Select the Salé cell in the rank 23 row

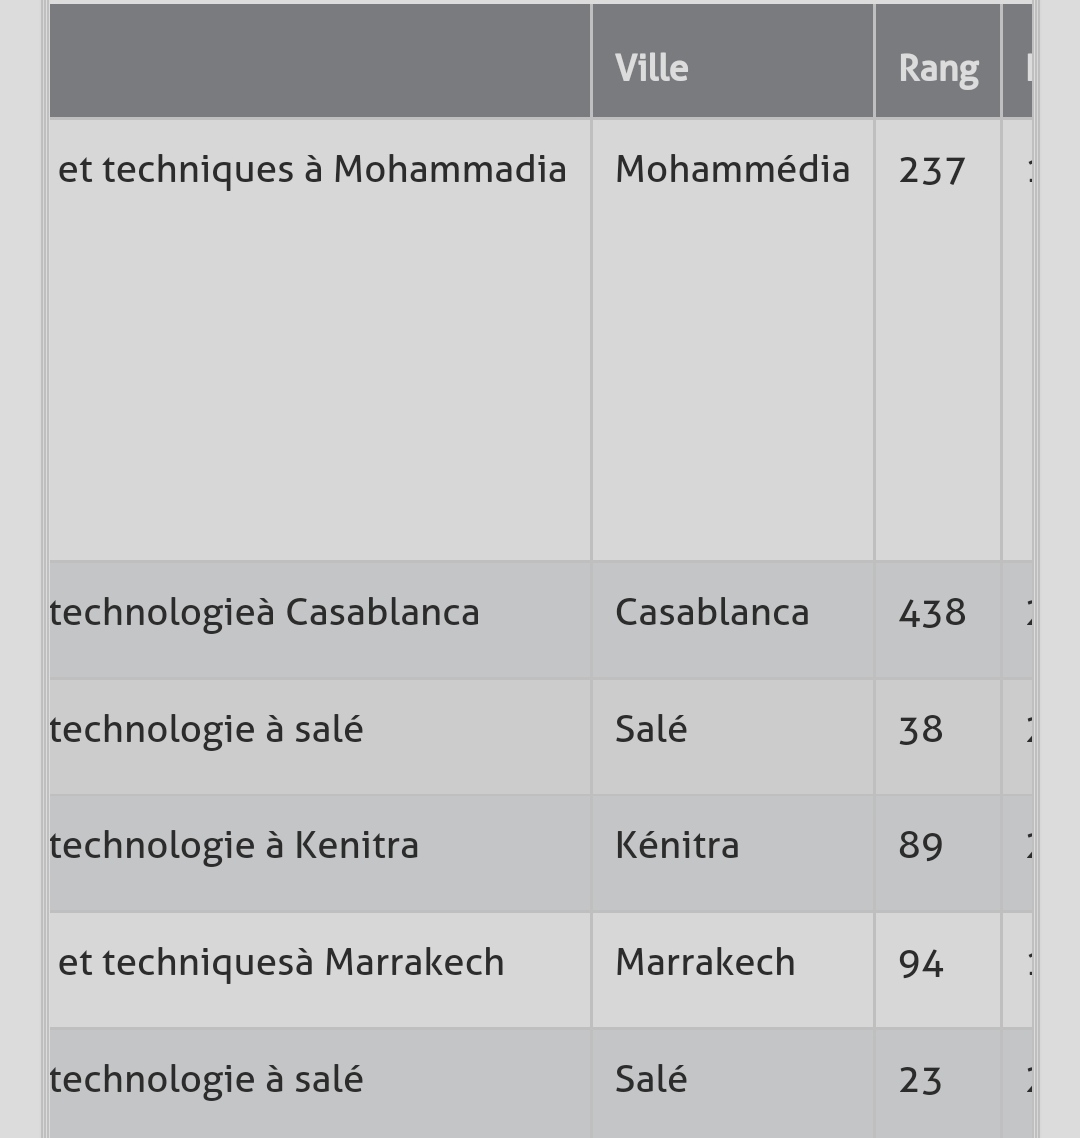coord(651,1079)
